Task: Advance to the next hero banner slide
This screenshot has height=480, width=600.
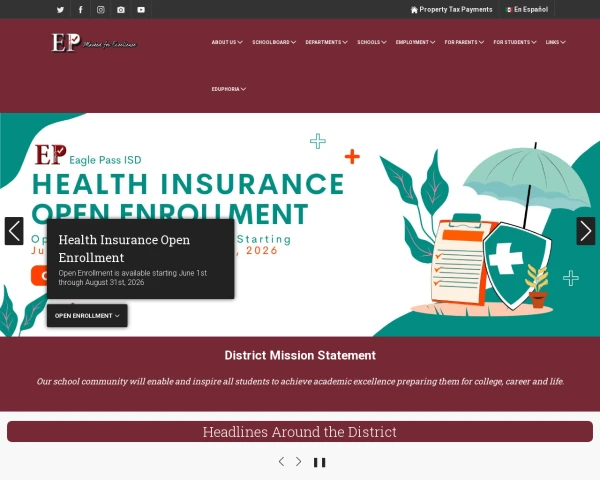Action: [x=586, y=231]
